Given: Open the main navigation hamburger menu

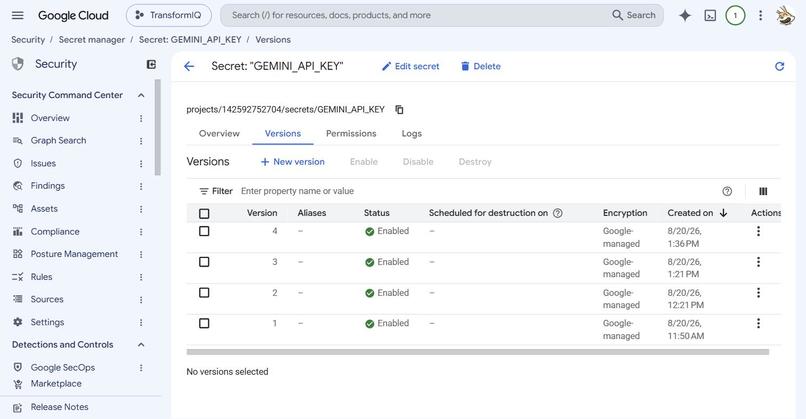Looking at the screenshot, I should [x=17, y=15].
